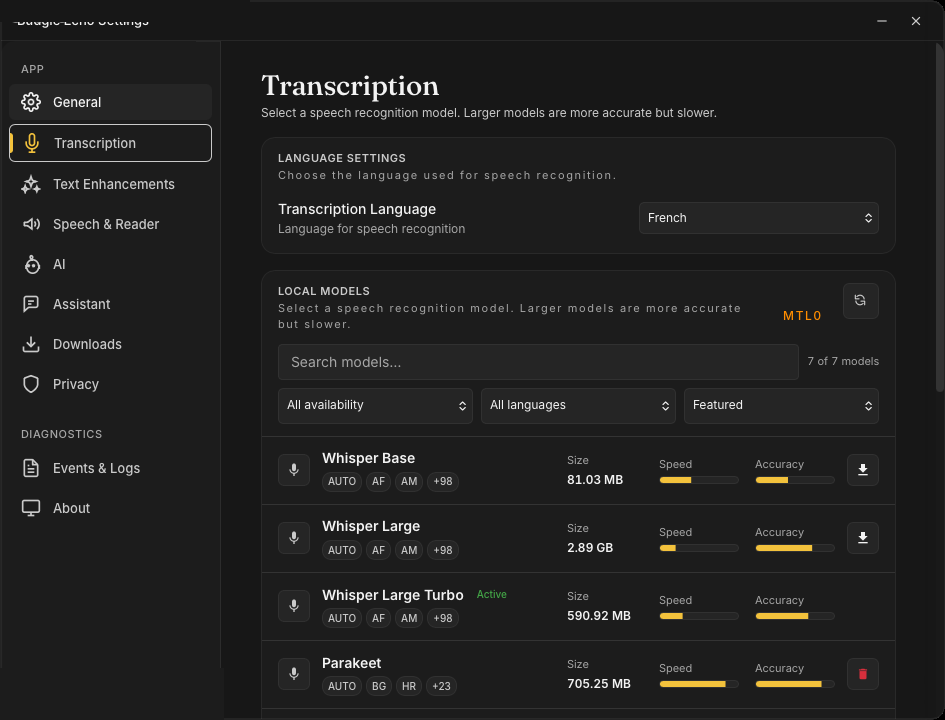This screenshot has width=945, height=720.
Task: Click the Events & Logs document icon
Action: tap(31, 468)
